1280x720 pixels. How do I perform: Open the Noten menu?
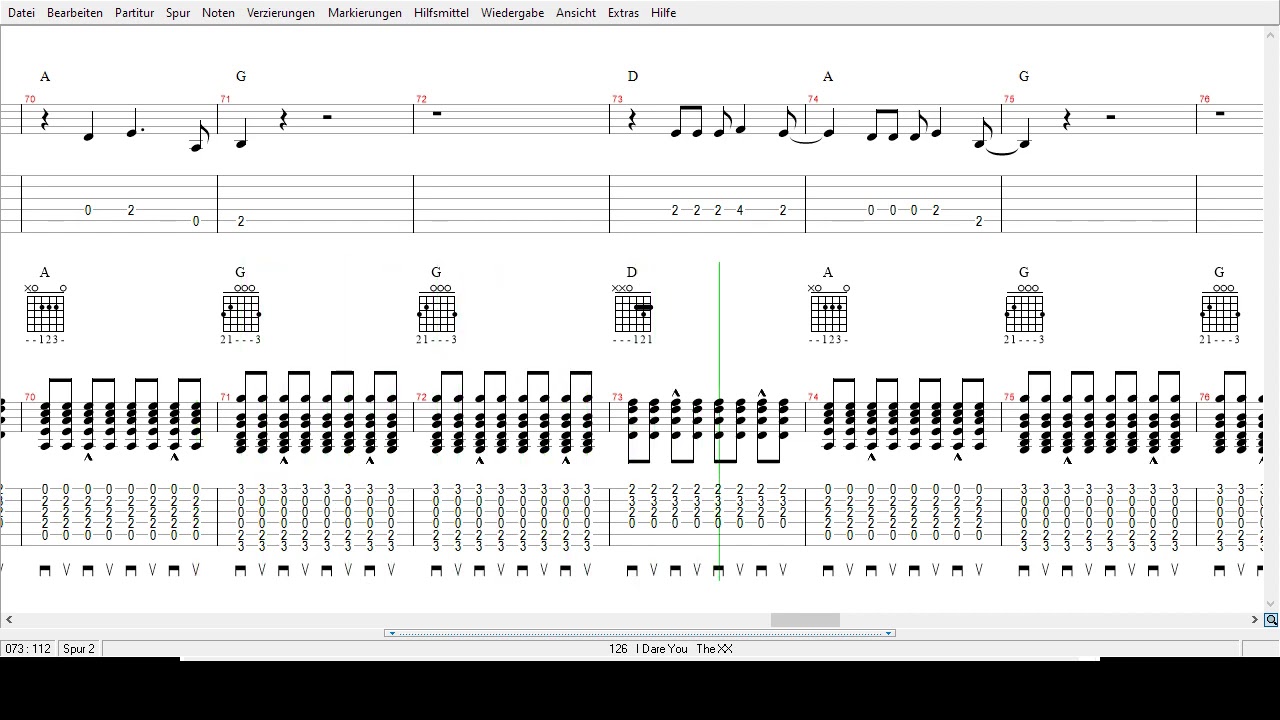(218, 13)
